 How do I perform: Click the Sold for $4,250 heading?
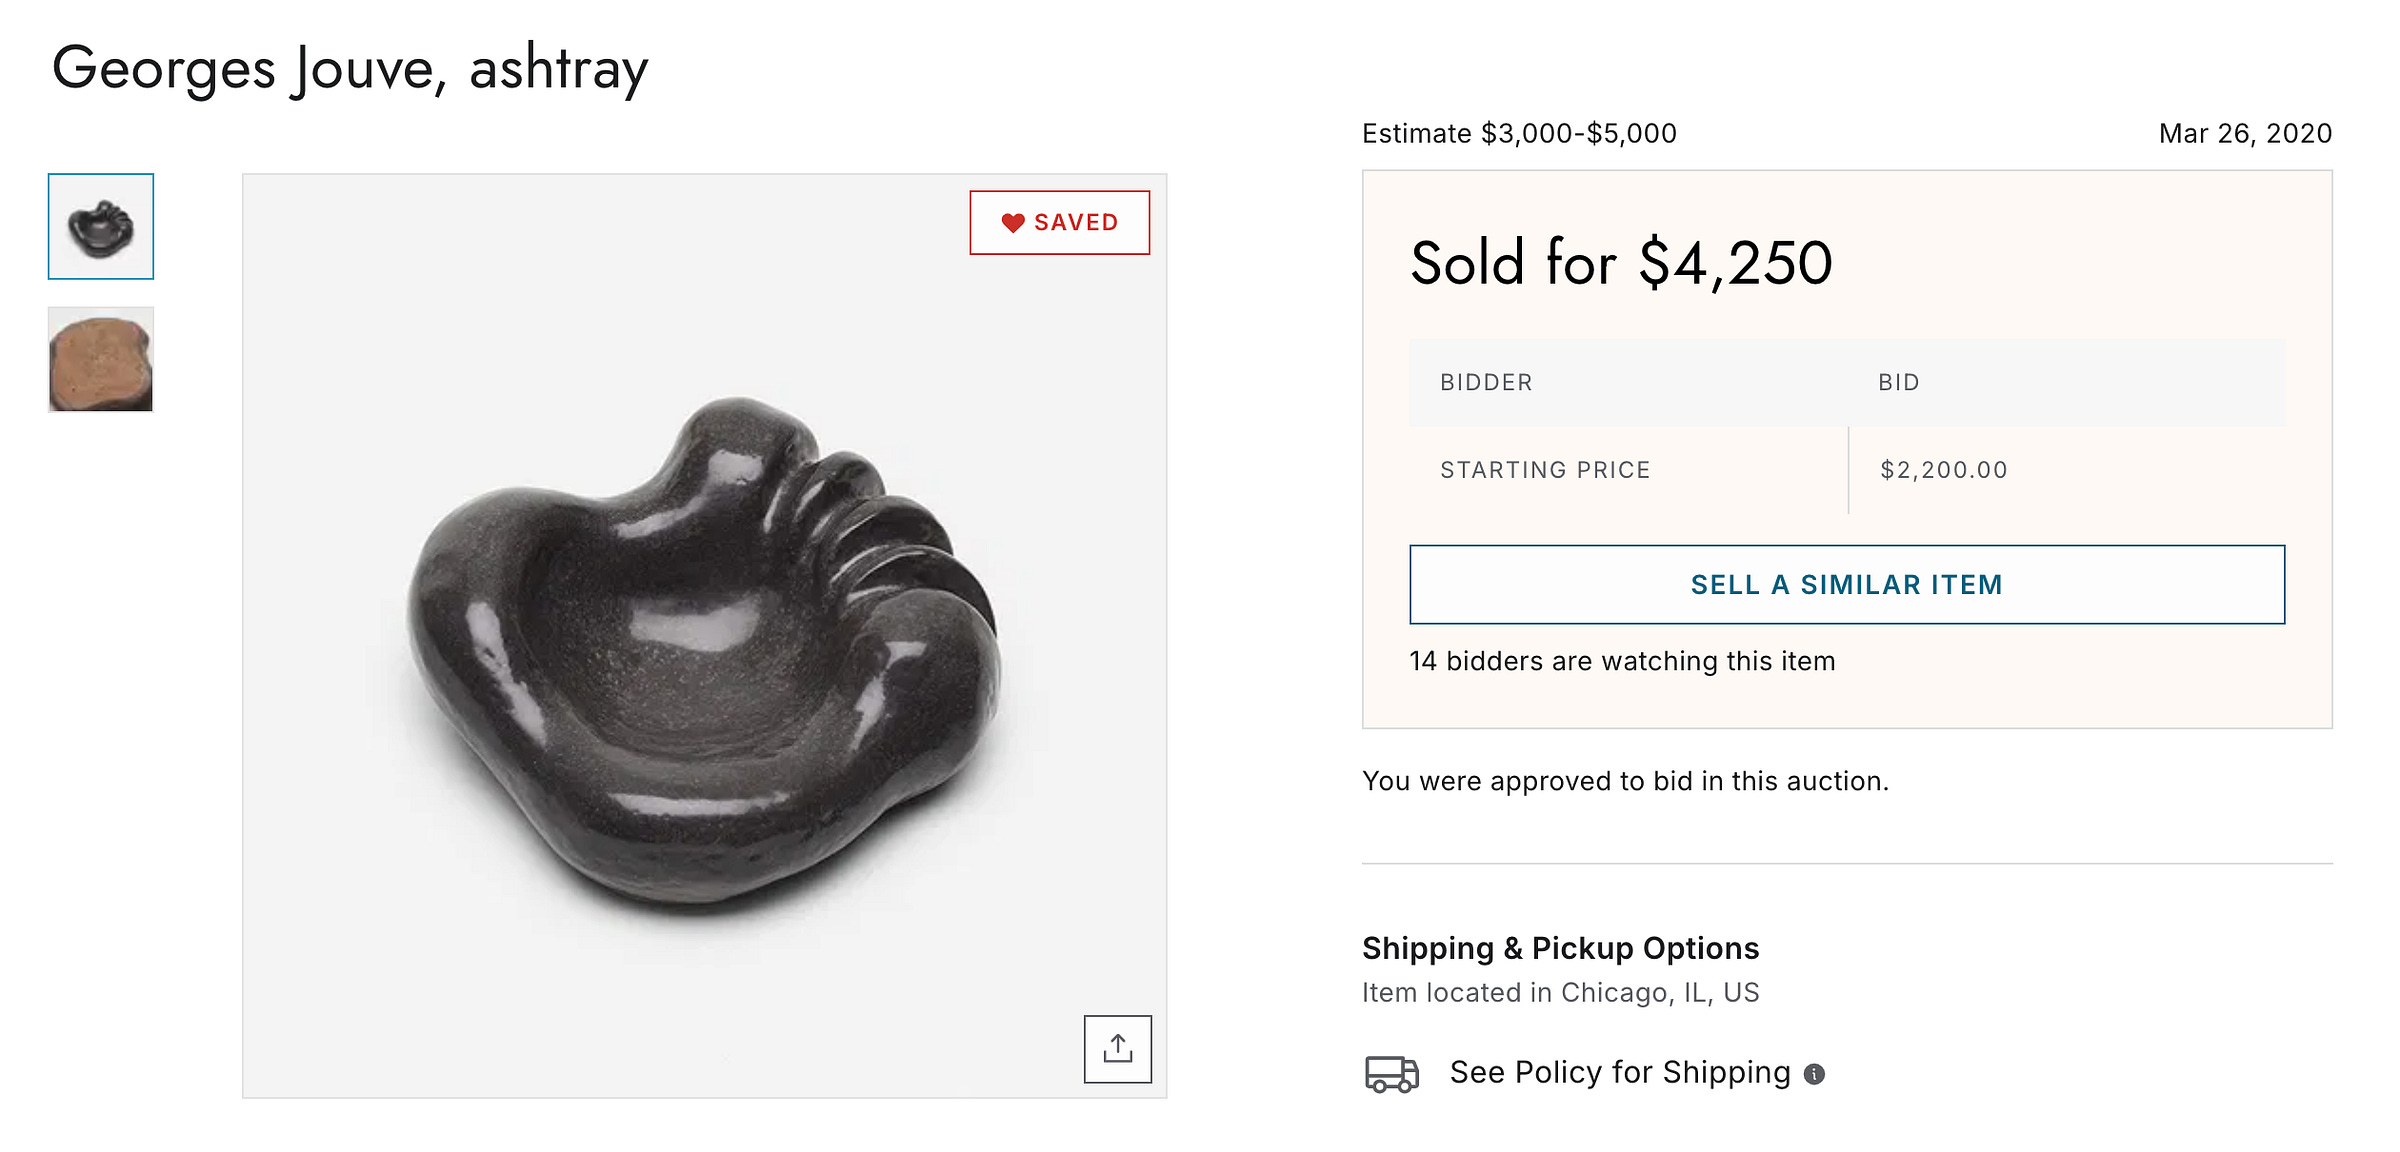[x=1621, y=263]
